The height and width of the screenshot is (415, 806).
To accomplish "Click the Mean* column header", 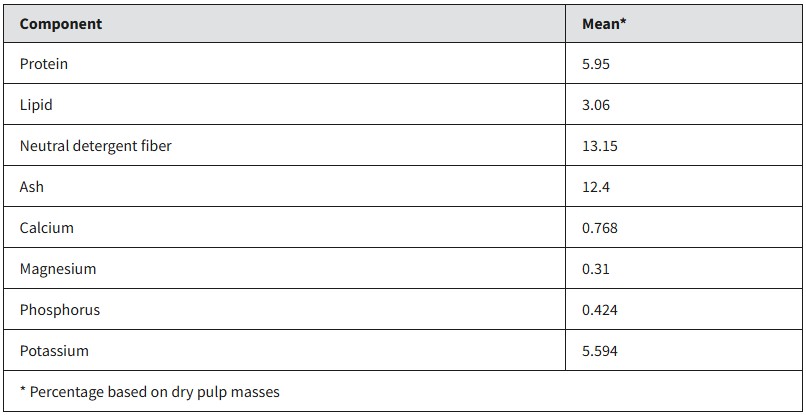I will coord(604,23).
